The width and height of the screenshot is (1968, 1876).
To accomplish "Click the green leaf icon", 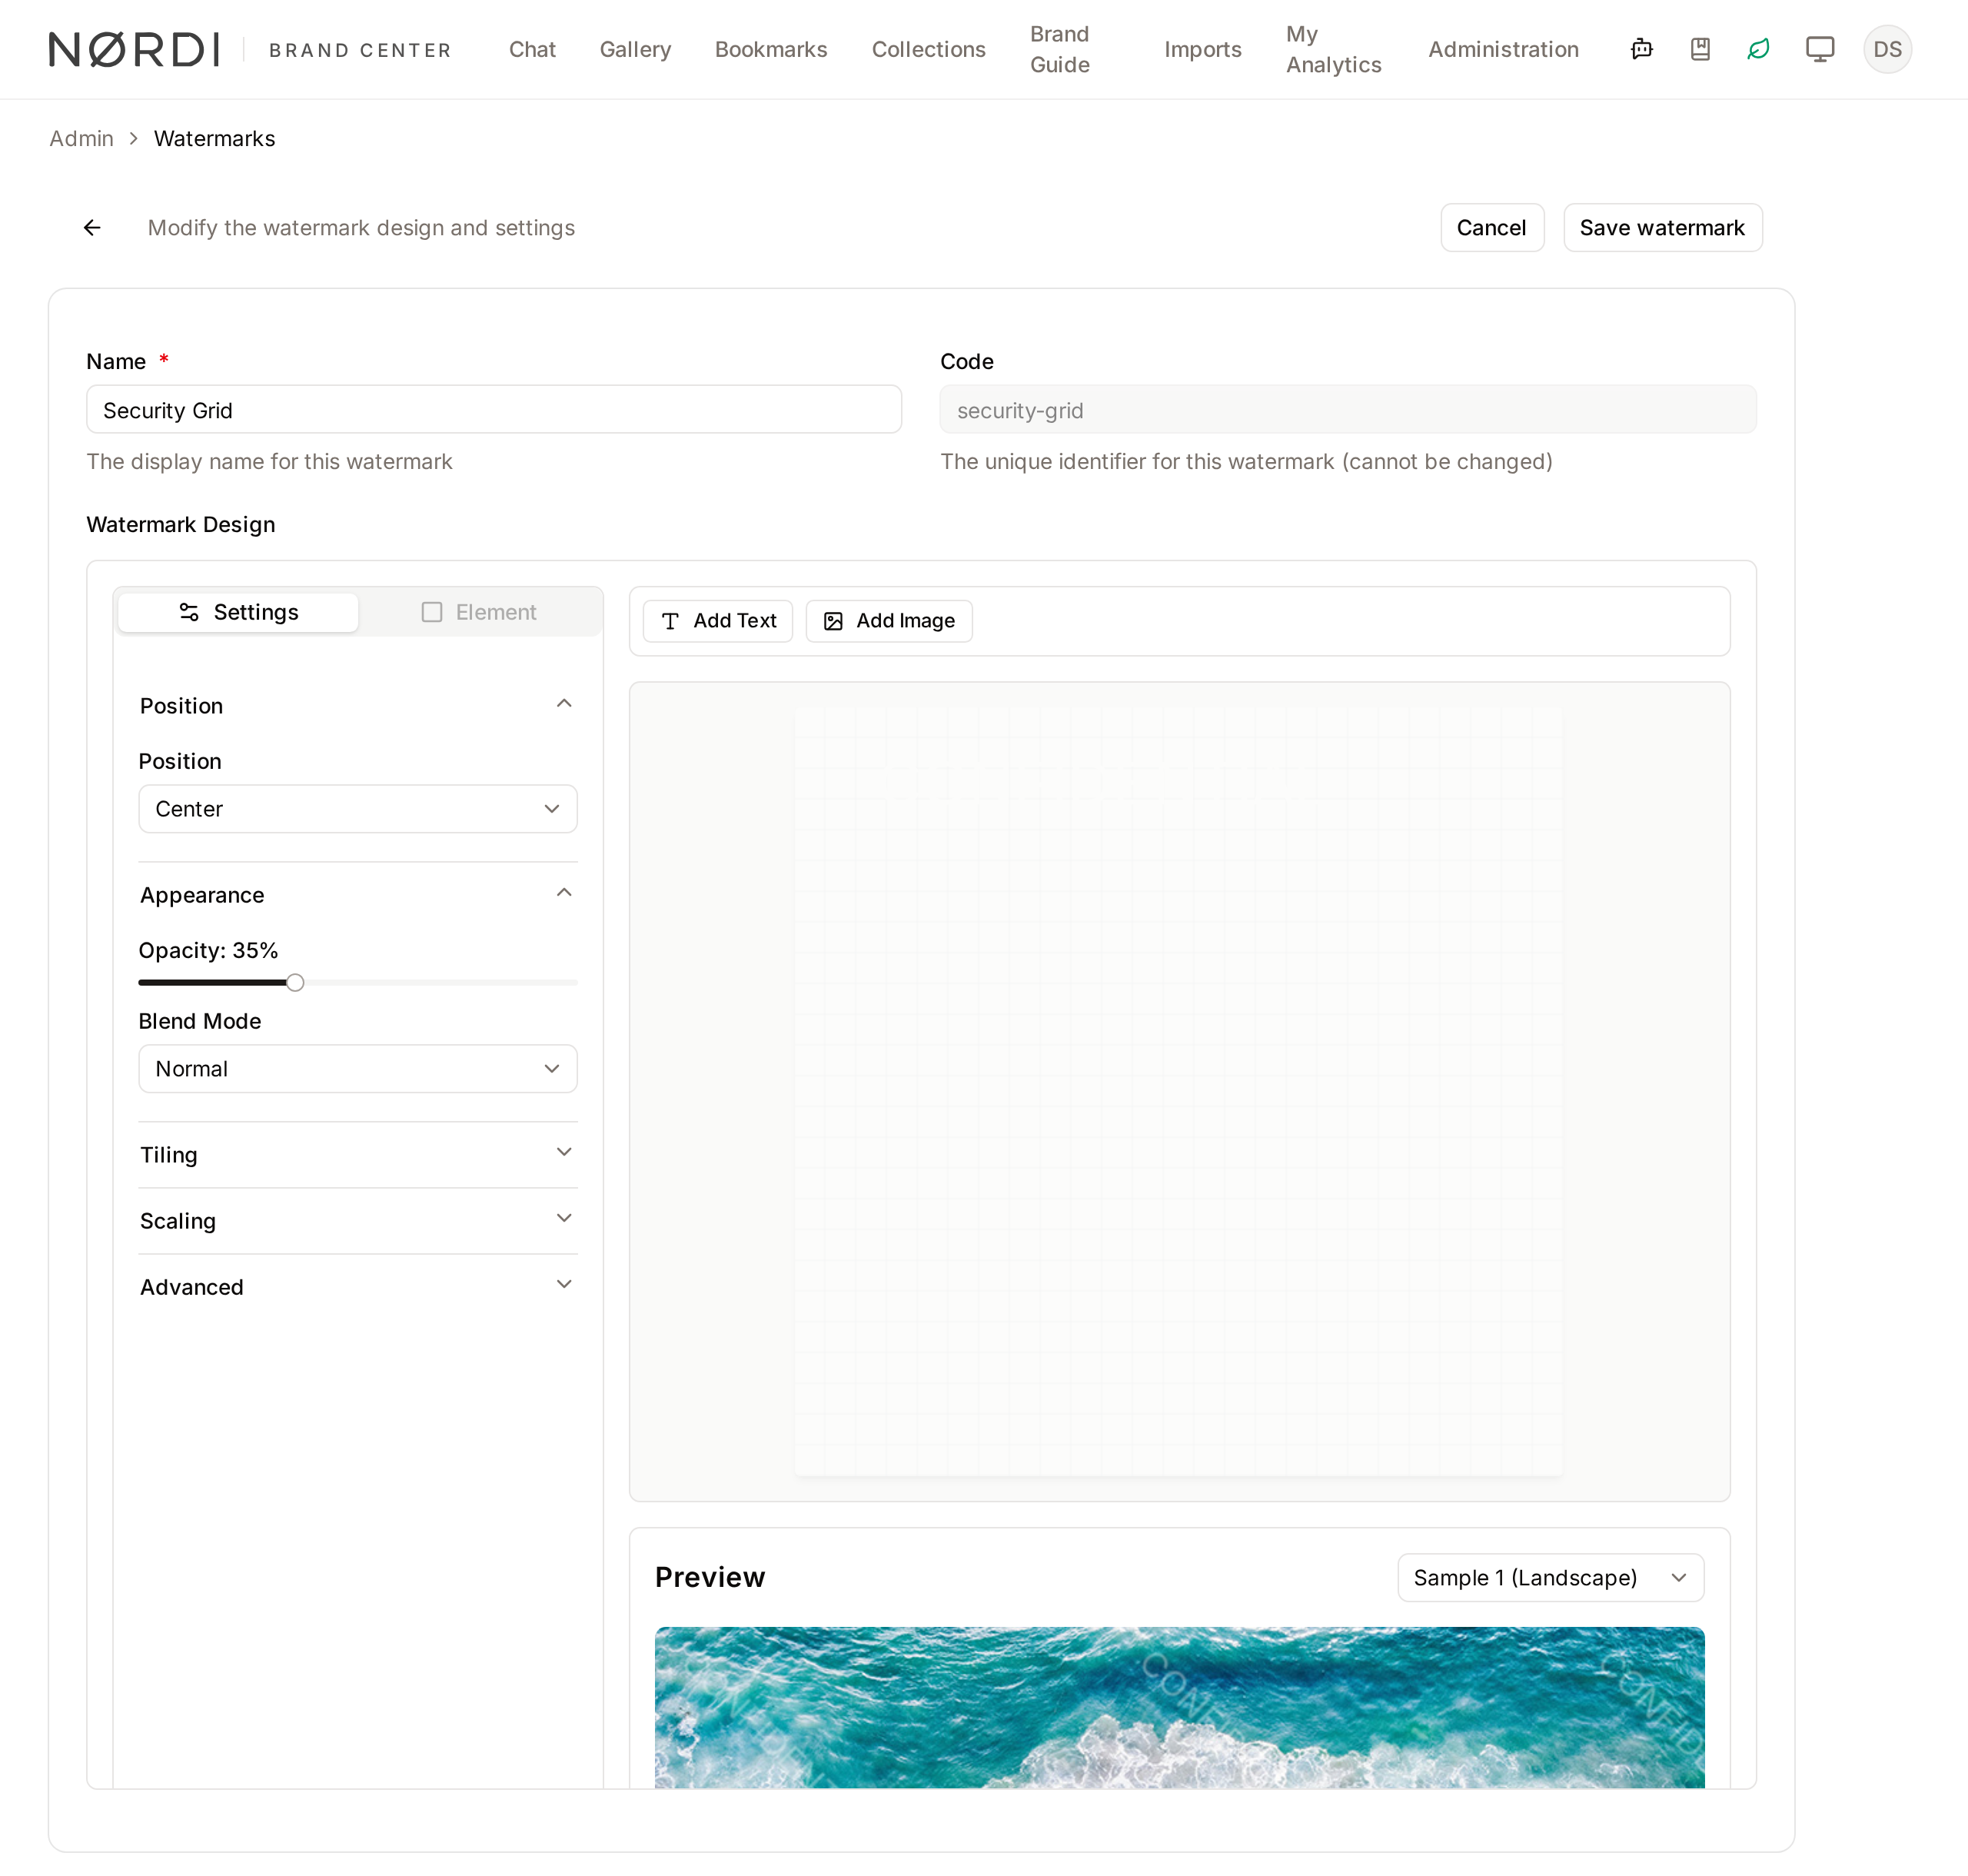I will pyautogui.click(x=1759, y=49).
